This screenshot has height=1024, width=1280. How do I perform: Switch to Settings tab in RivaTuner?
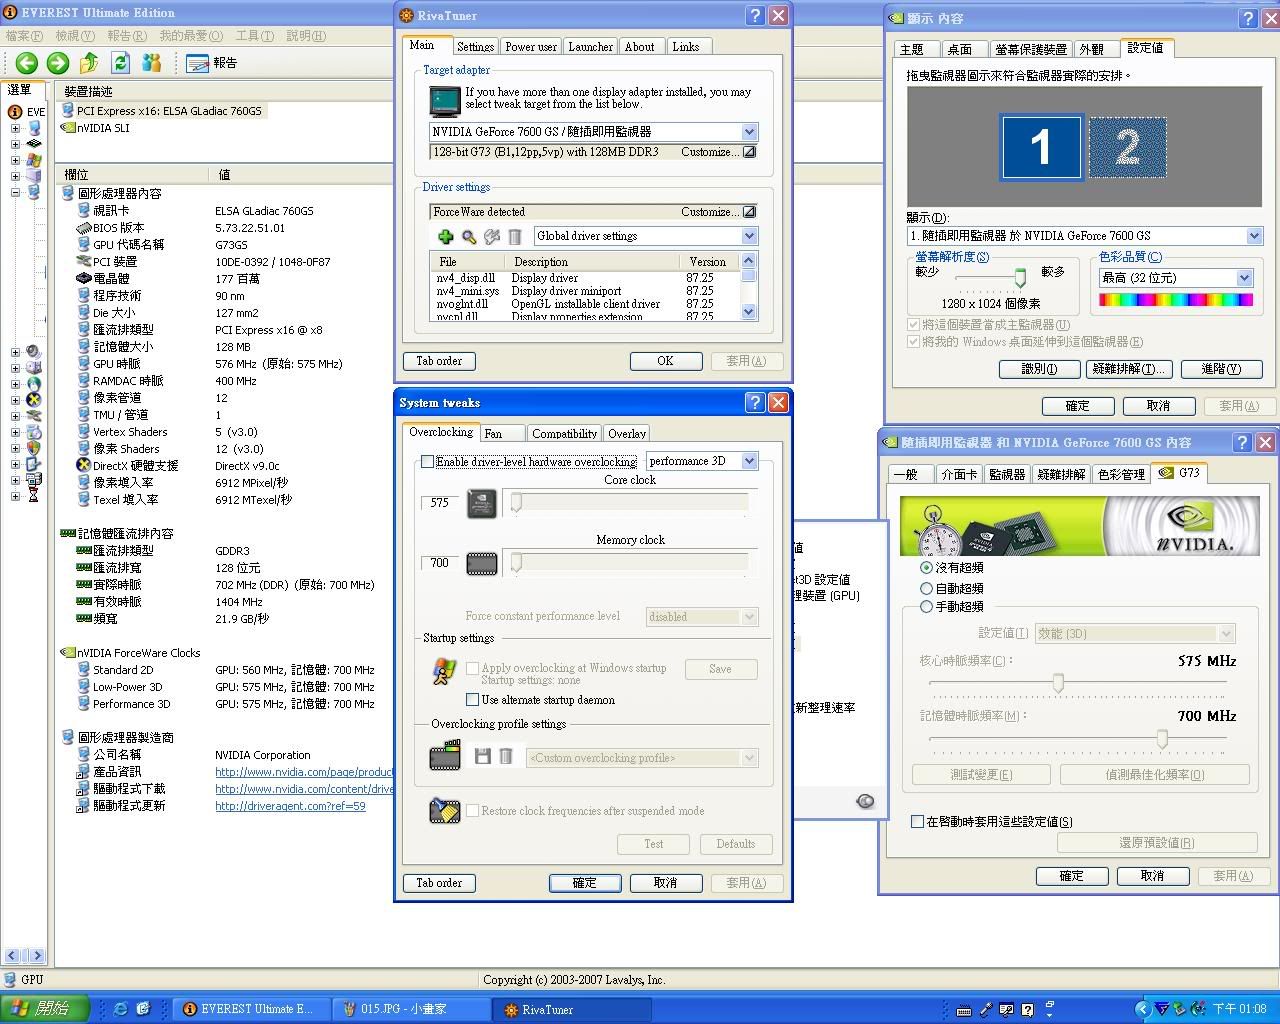coord(475,47)
